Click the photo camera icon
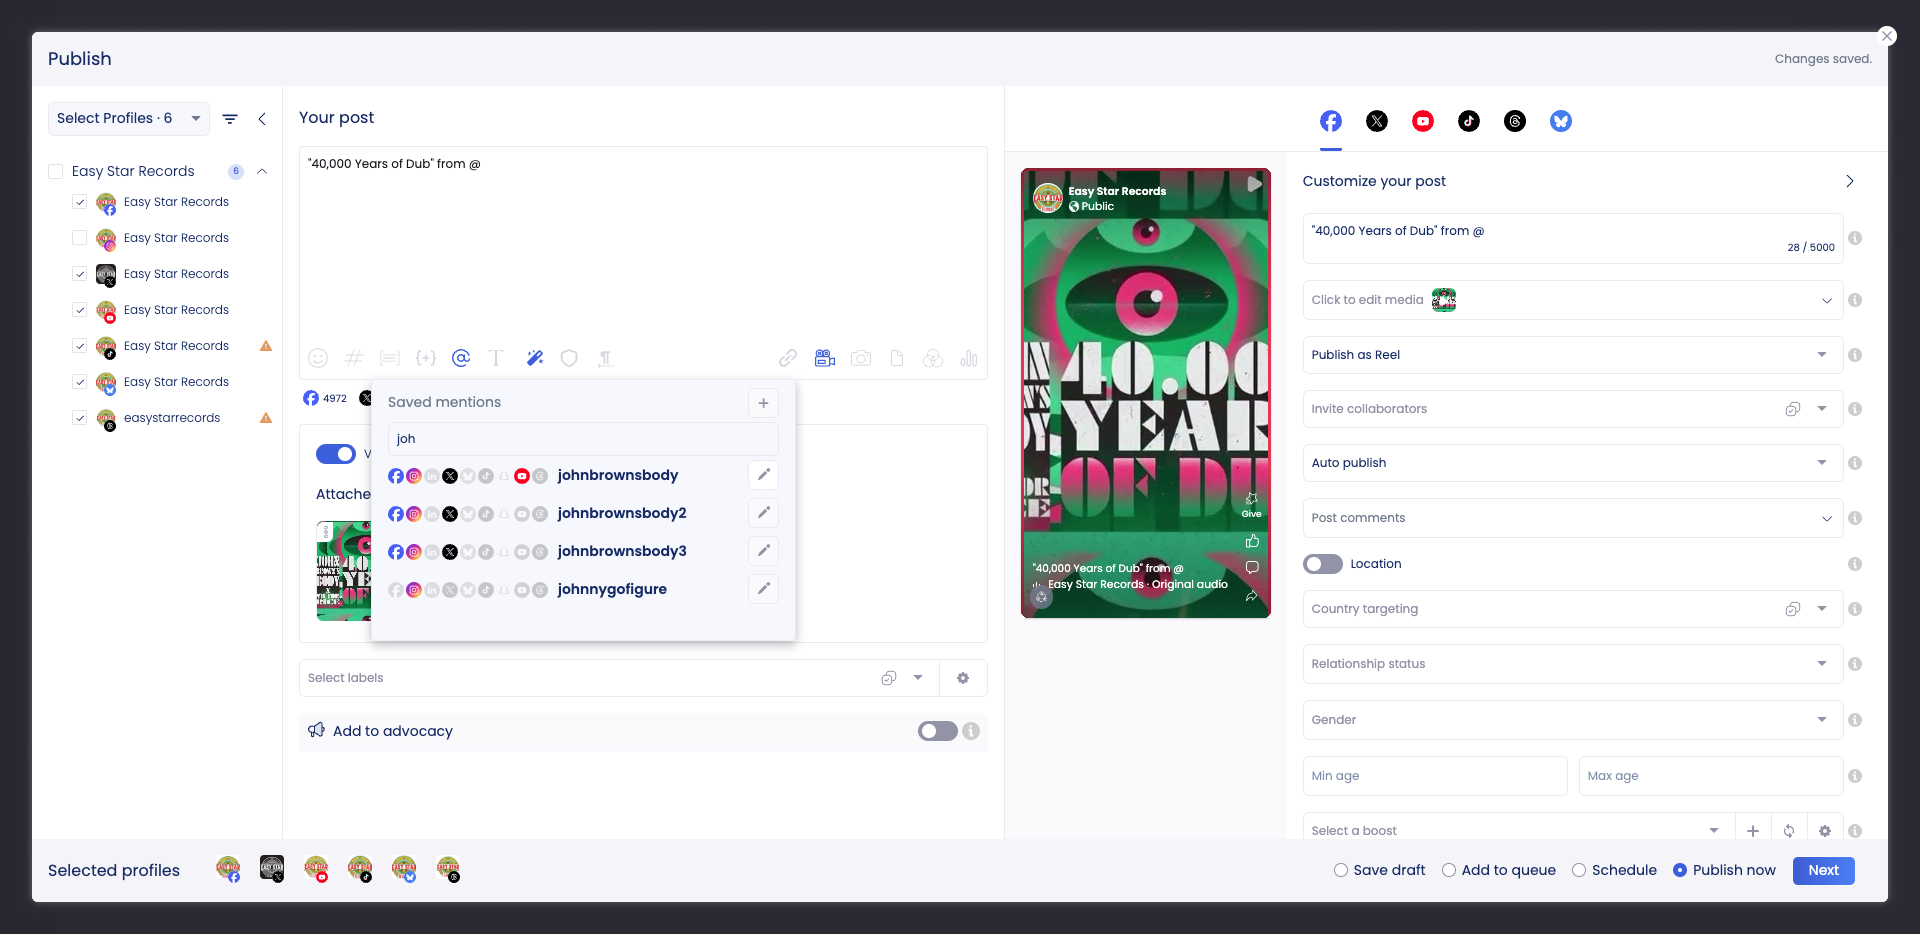Image resolution: width=1920 pixels, height=934 pixels. (x=861, y=358)
